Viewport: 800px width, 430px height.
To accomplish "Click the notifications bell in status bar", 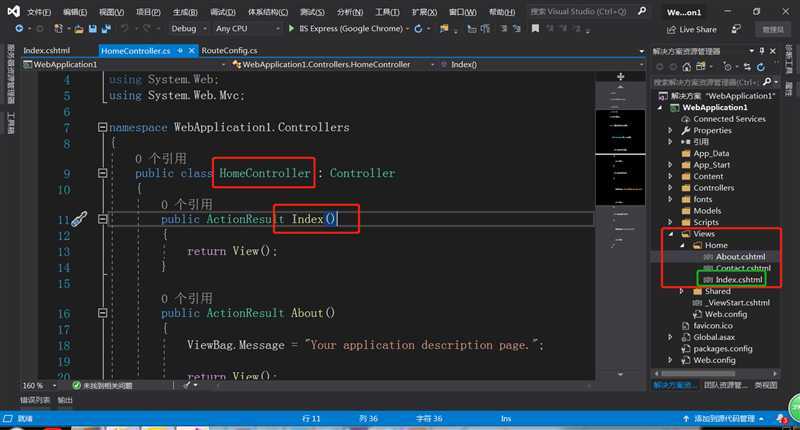I will pyautogui.click(x=781, y=418).
